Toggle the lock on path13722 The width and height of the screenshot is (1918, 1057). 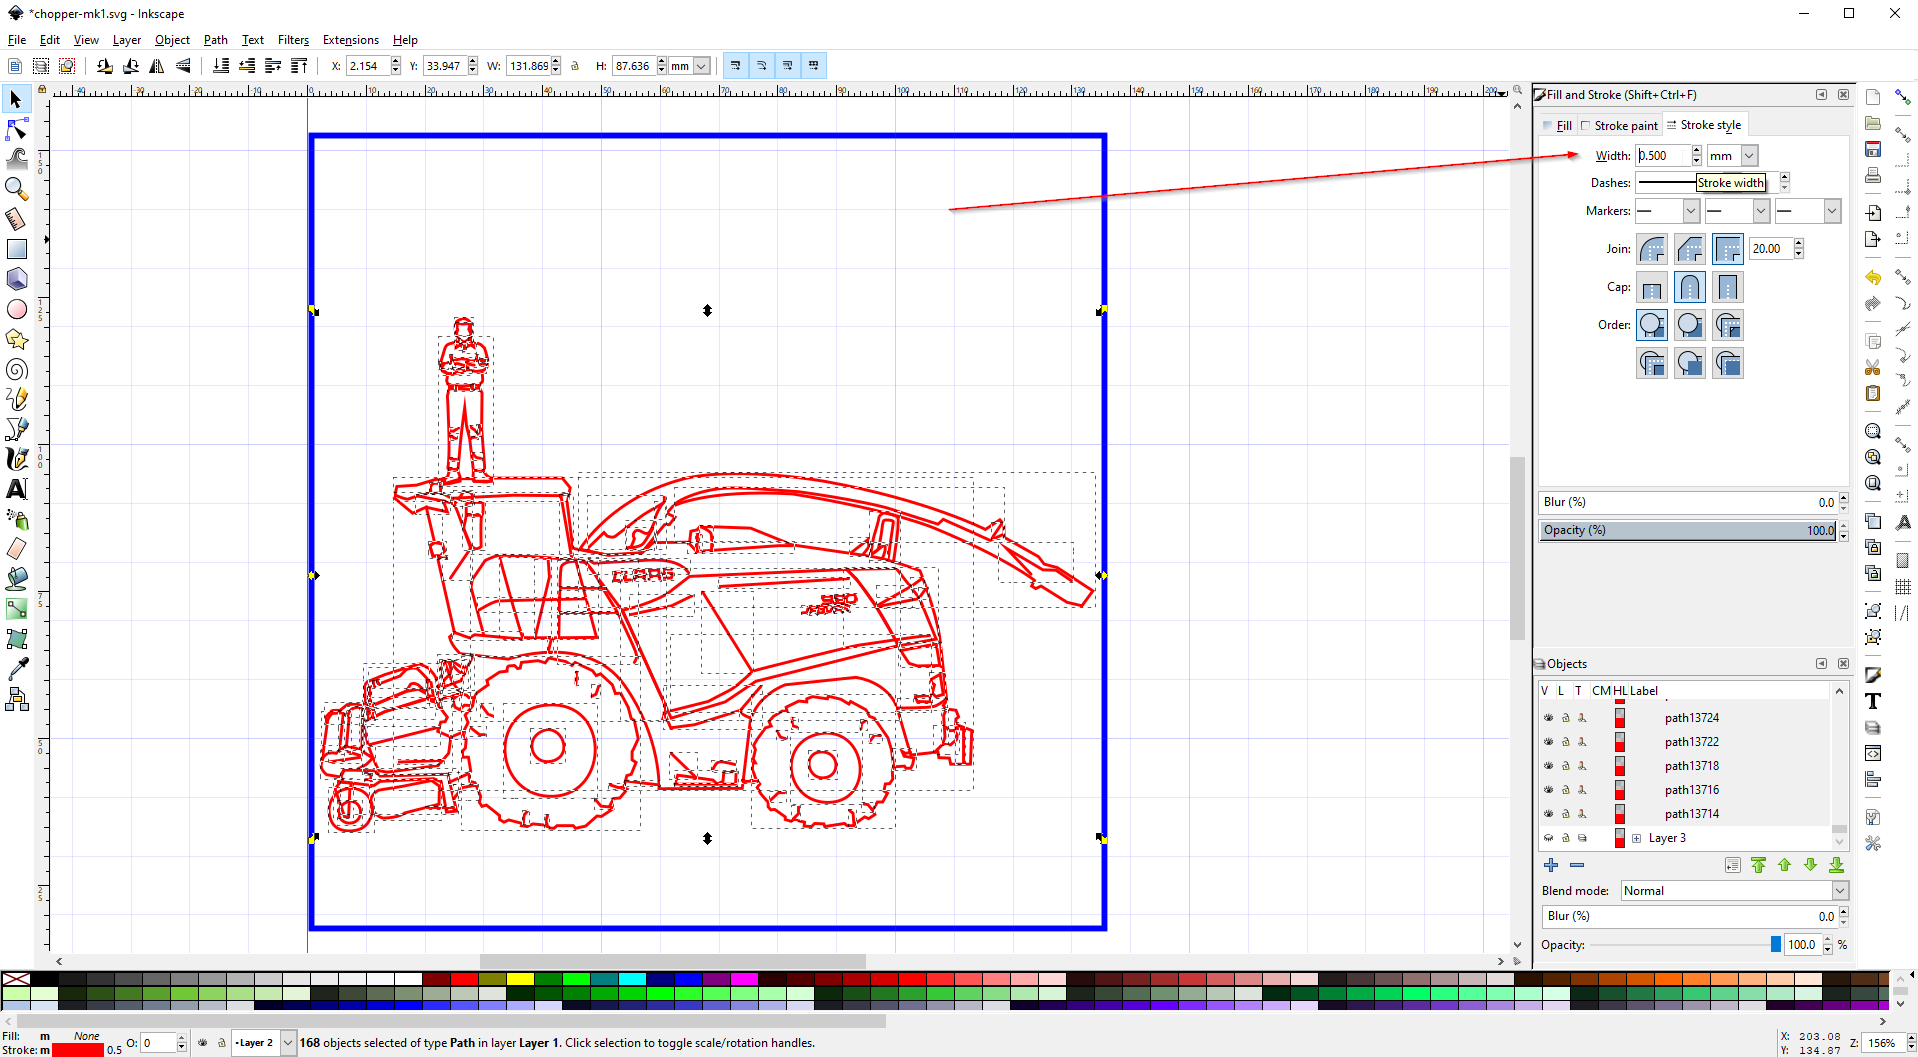point(1565,742)
